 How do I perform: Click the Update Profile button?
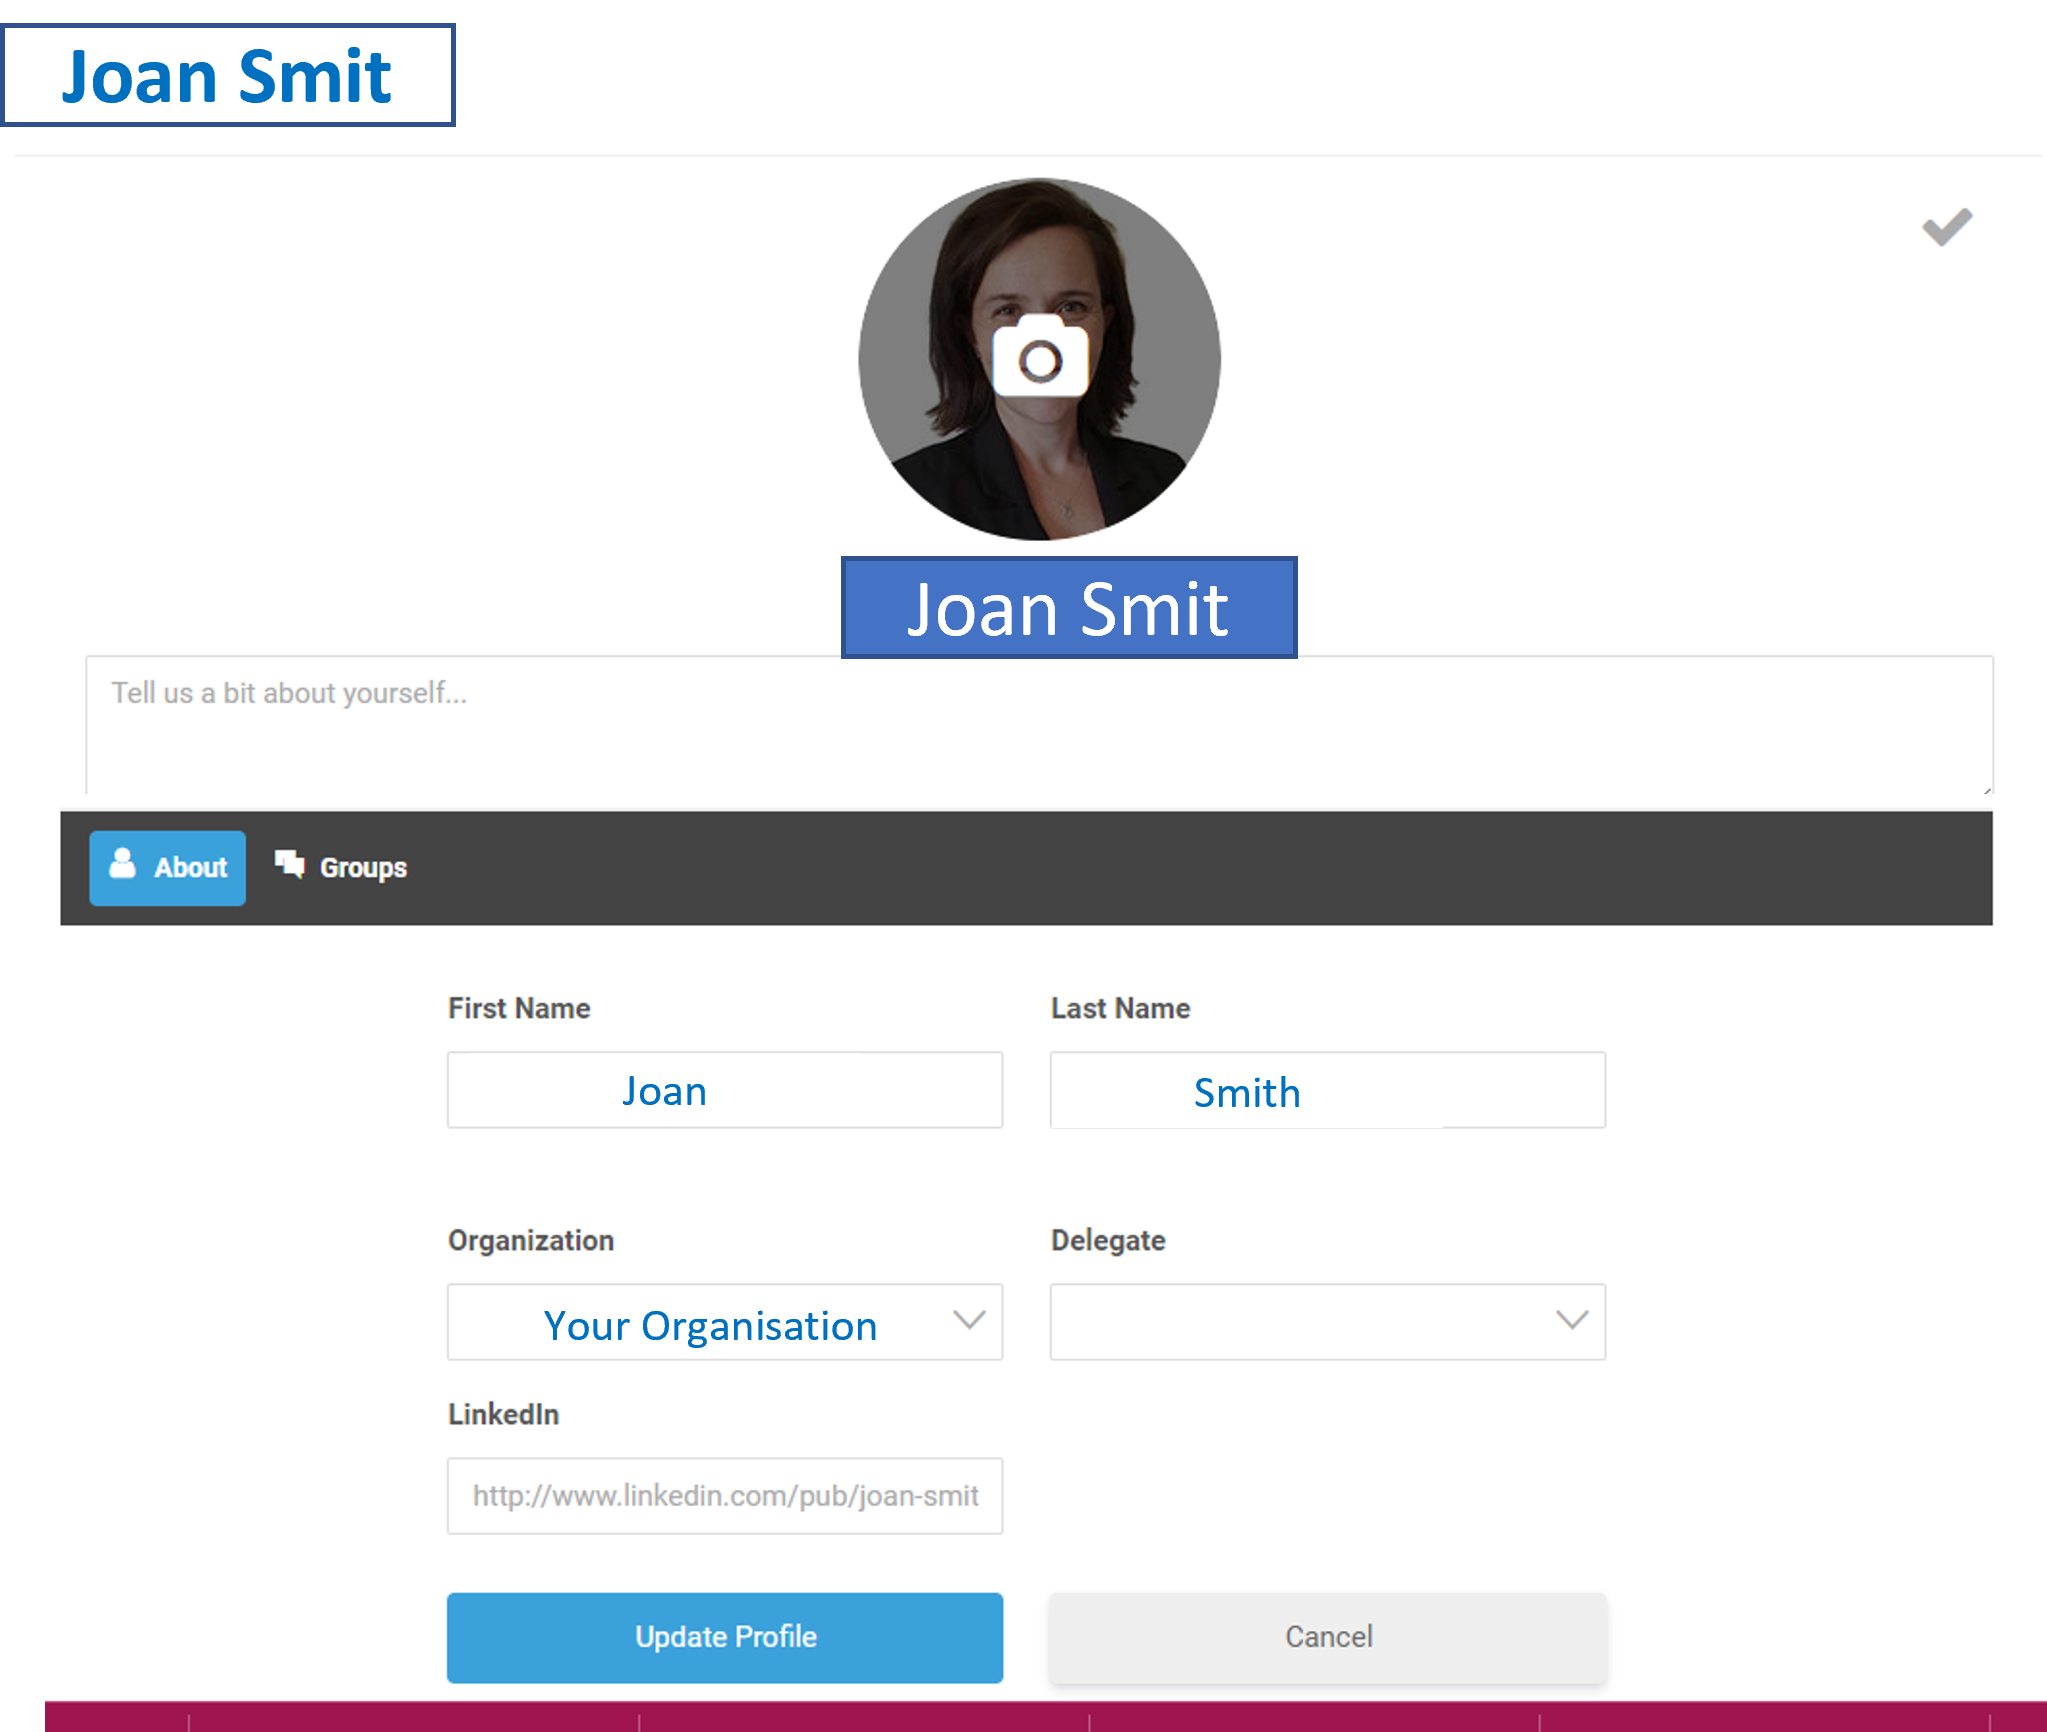click(725, 1637)
